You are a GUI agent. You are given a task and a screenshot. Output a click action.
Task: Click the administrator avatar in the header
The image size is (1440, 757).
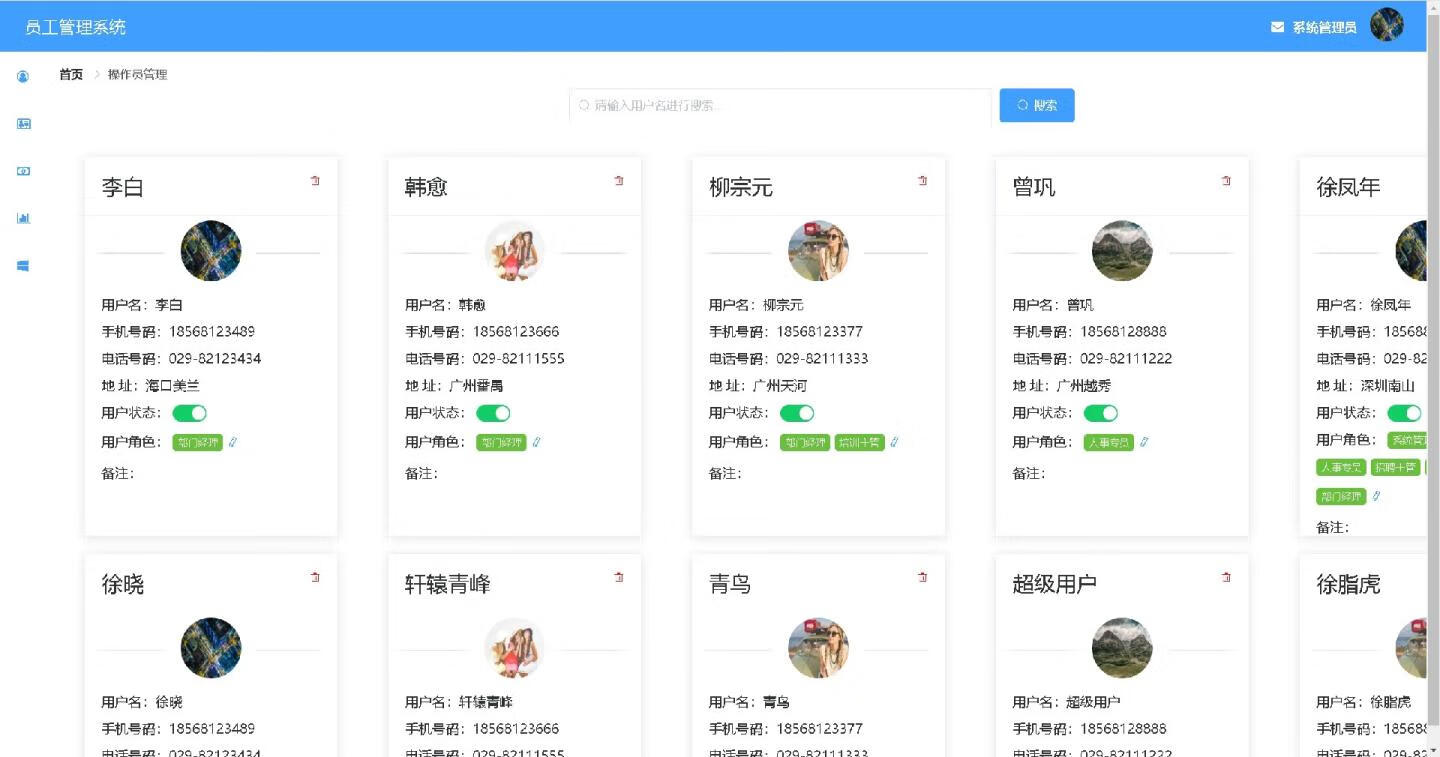(x=1387, y=25)
